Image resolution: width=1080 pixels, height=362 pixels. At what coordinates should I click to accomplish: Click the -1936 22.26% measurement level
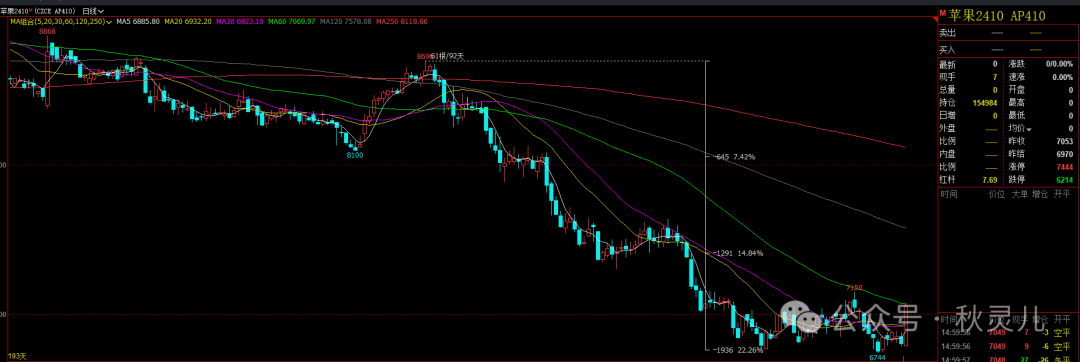(x=739, y=350)
